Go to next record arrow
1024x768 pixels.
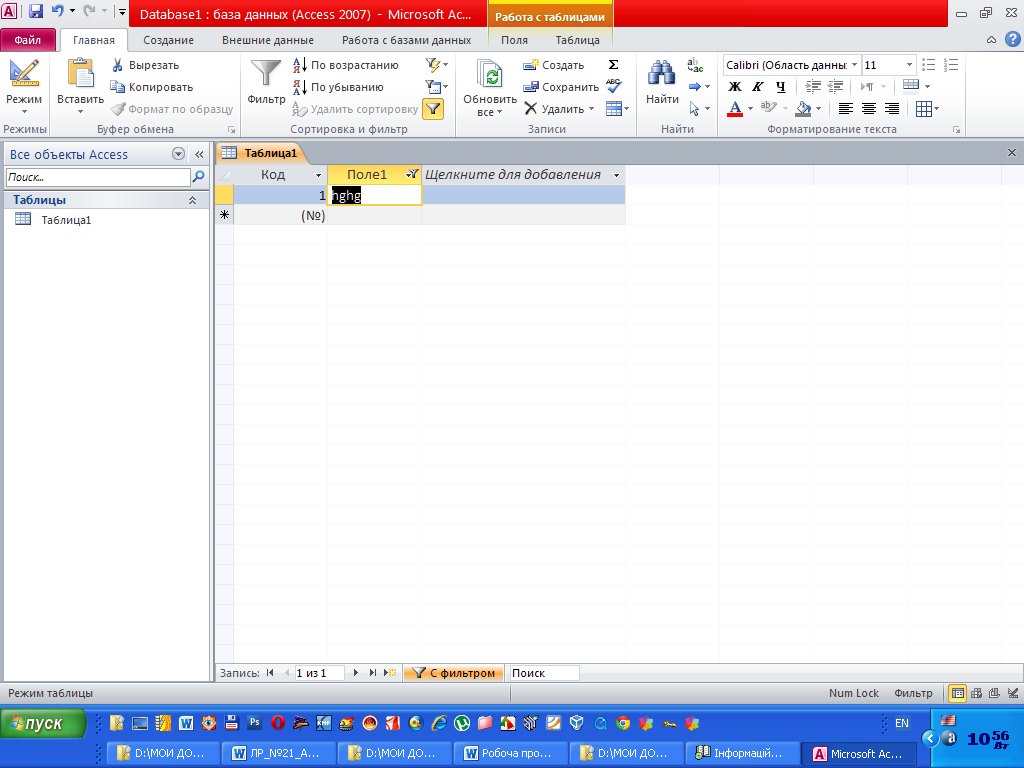coord(355,673)
